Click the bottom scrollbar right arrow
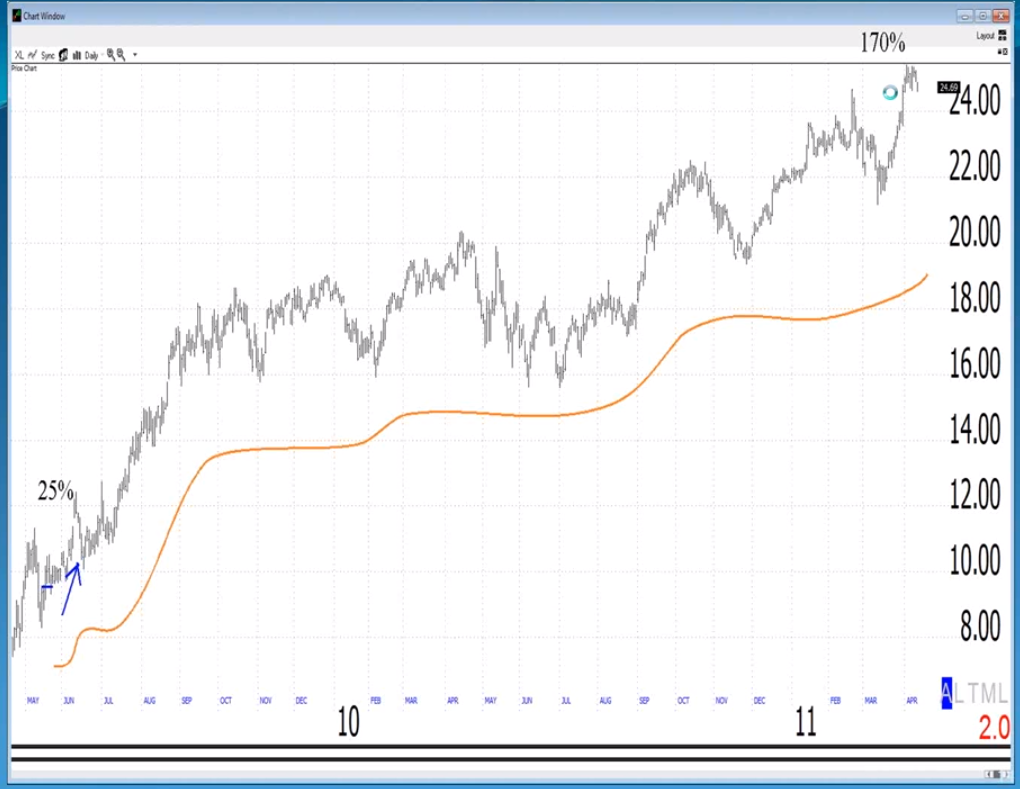 [1006, 774]
